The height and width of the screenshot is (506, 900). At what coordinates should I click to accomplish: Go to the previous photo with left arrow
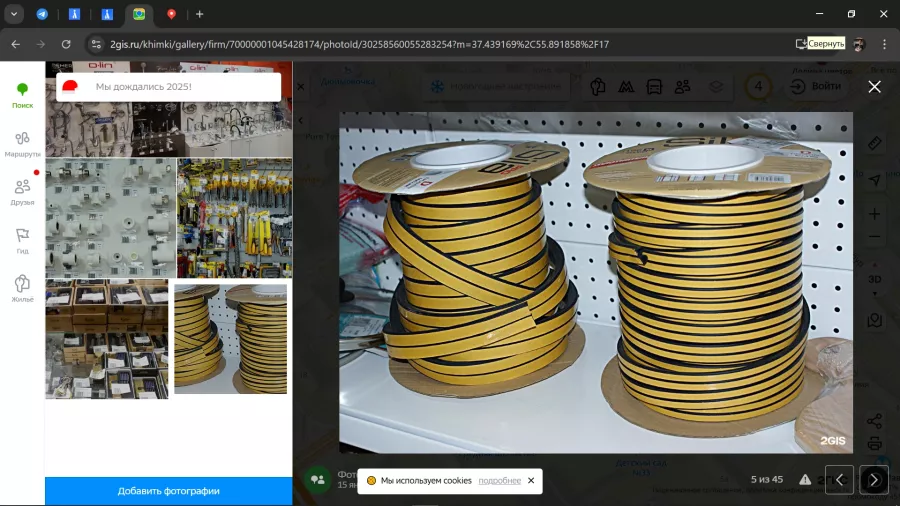tap(840, 480)
